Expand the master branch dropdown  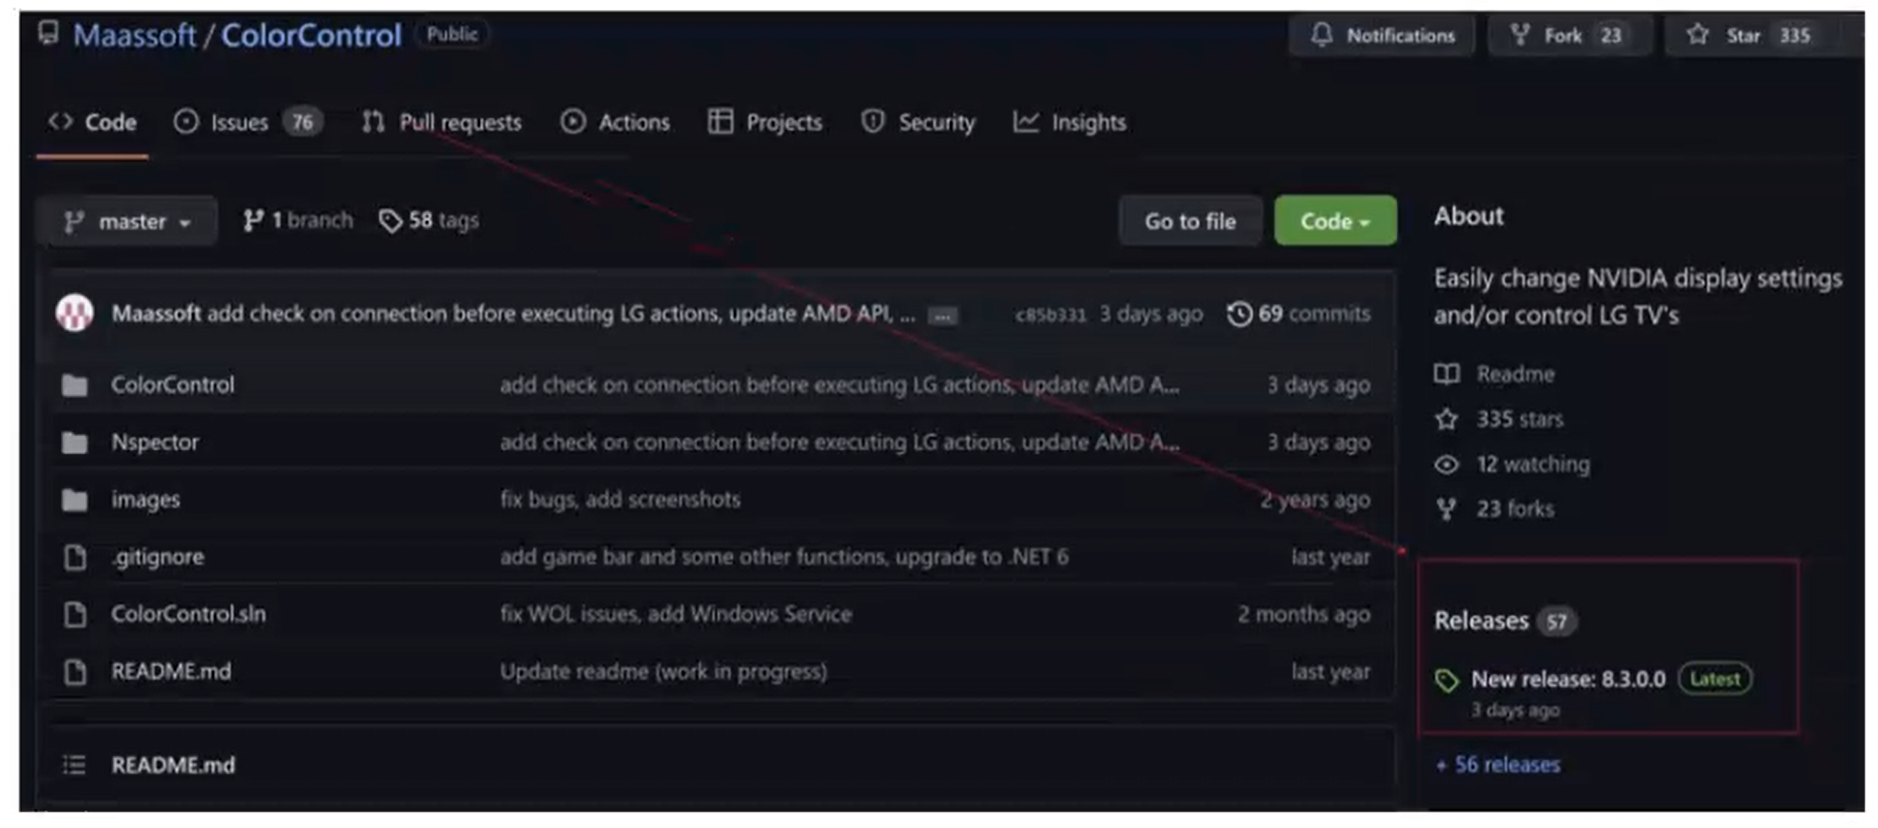pos(127,221)
